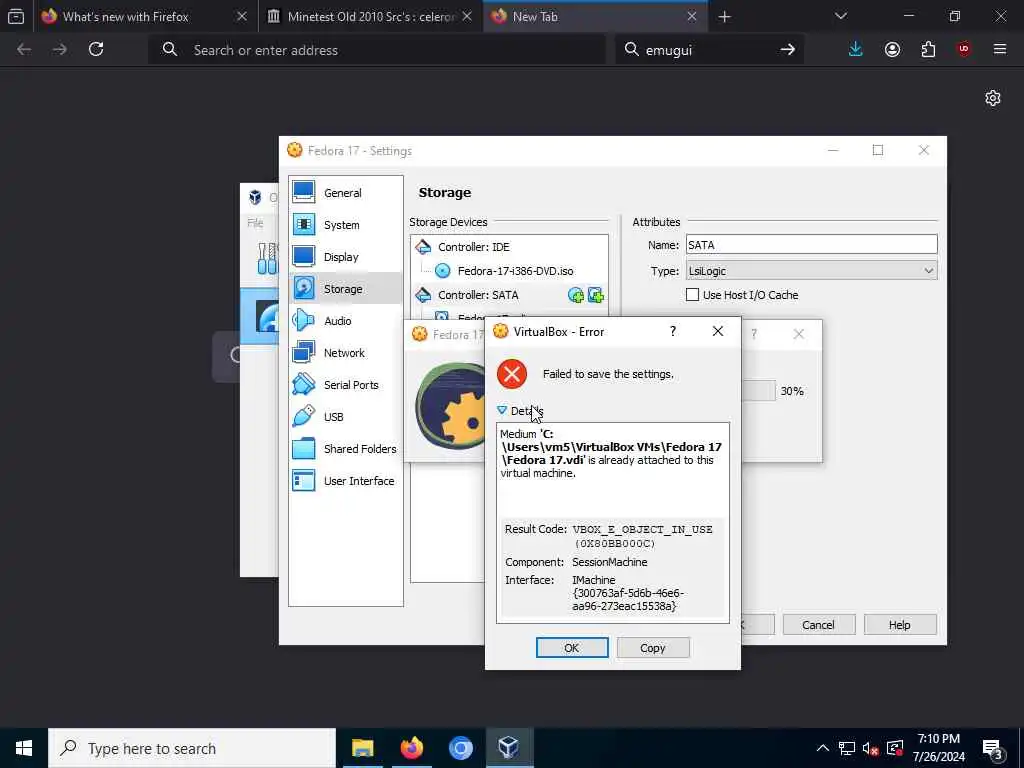This screenshot has height=768, width=1024.
Task: Click the controller Name field containing SATA
Action: tap(811, 245)
